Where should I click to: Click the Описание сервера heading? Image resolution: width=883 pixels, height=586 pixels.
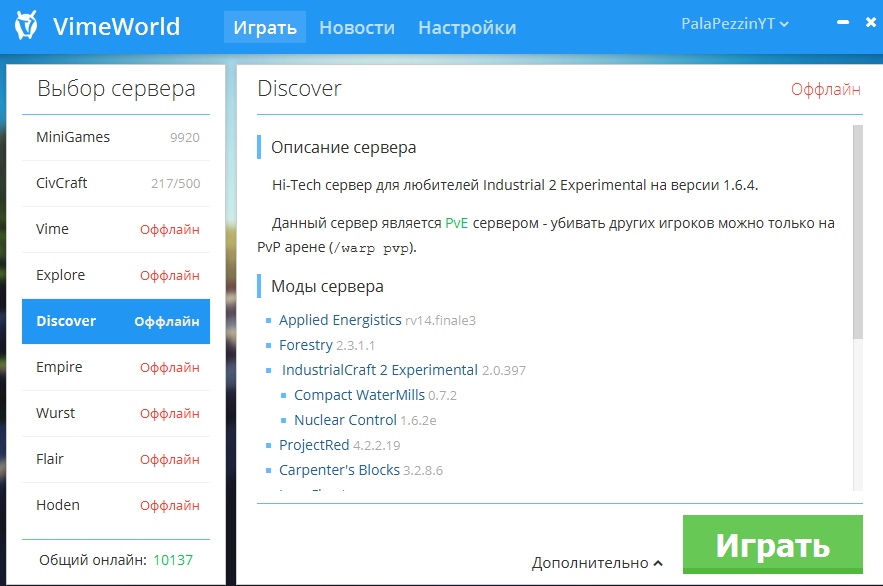click(x=344, y=147)
